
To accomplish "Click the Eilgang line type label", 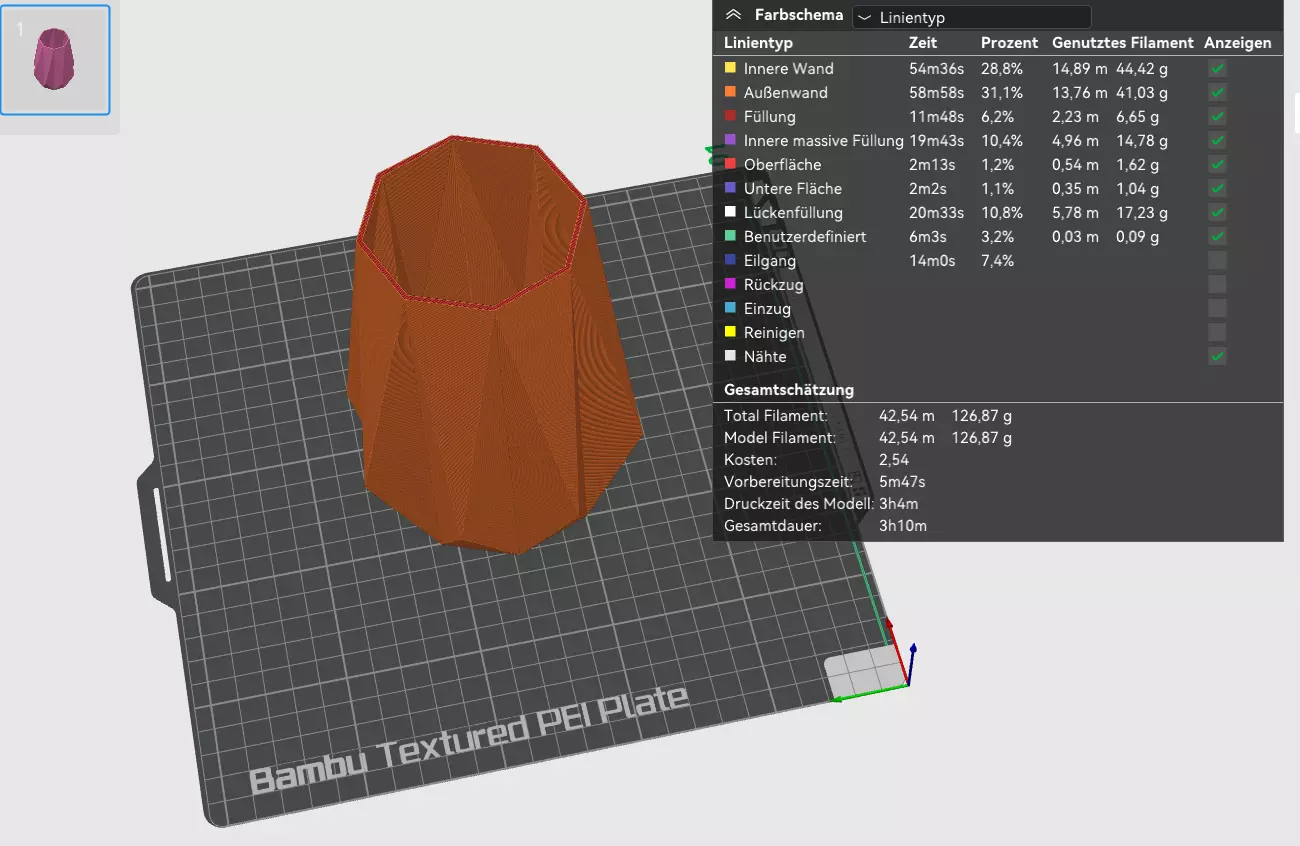I will (770, 261).
